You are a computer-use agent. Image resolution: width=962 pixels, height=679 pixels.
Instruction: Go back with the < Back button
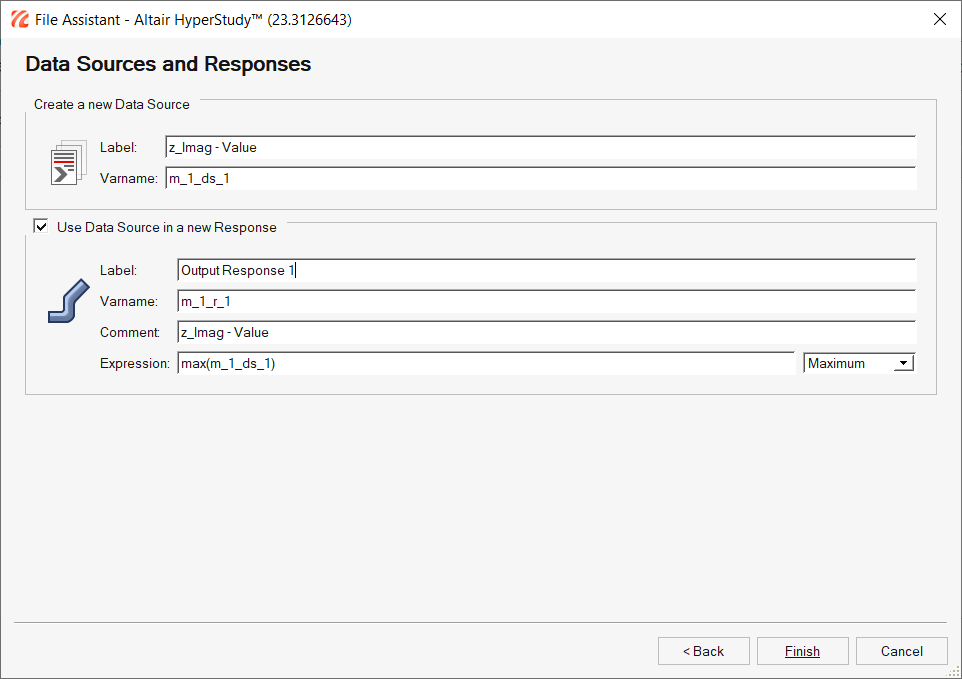pos(704,651)
